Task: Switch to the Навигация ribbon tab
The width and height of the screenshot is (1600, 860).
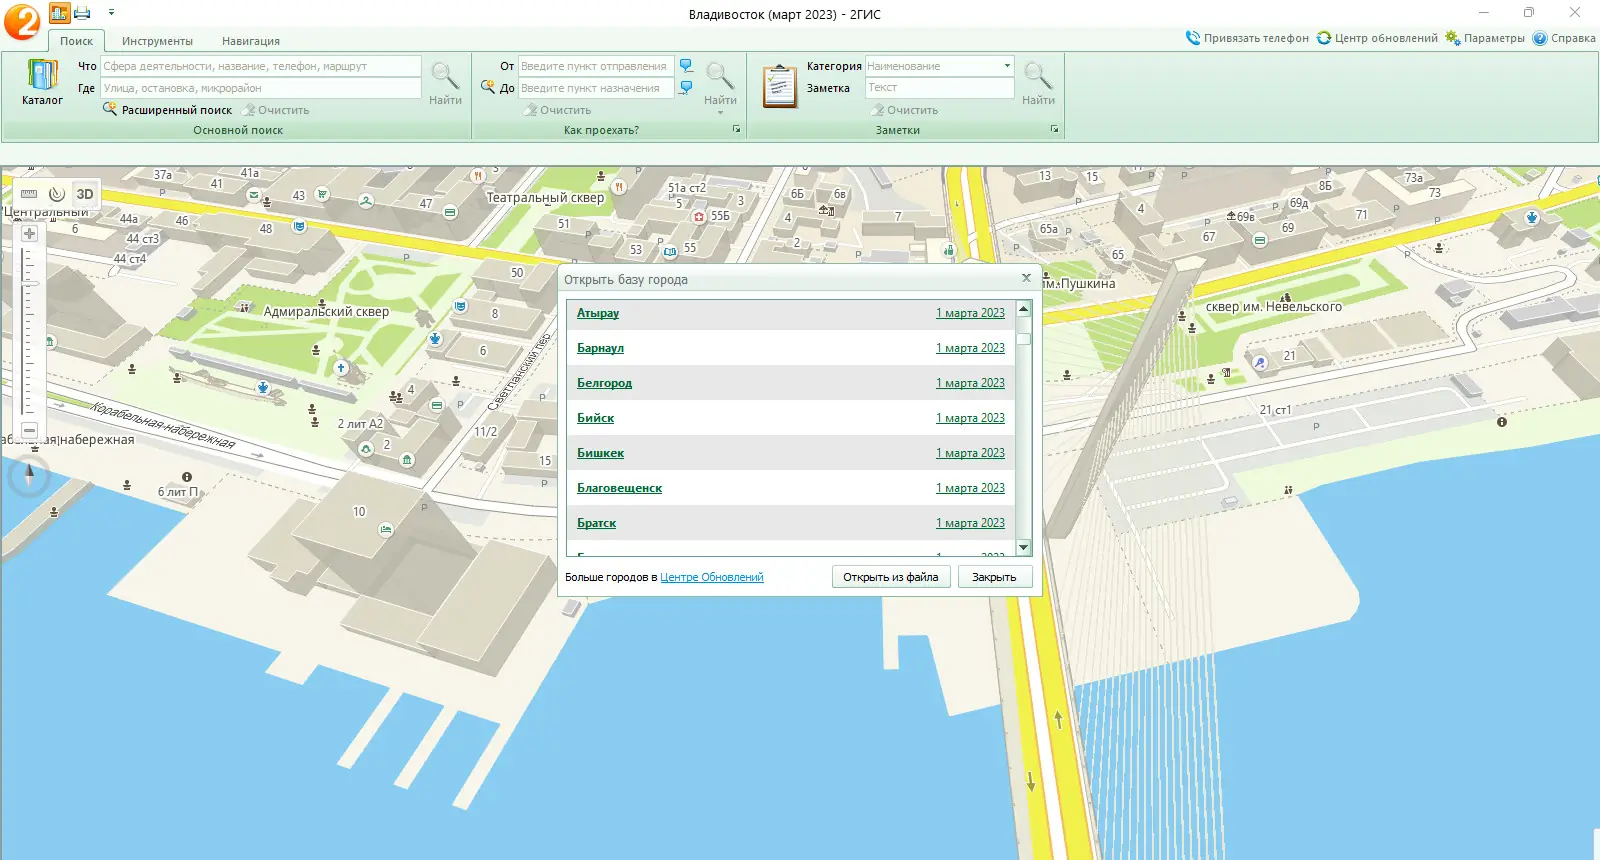Action: click(x=251, y=41)
